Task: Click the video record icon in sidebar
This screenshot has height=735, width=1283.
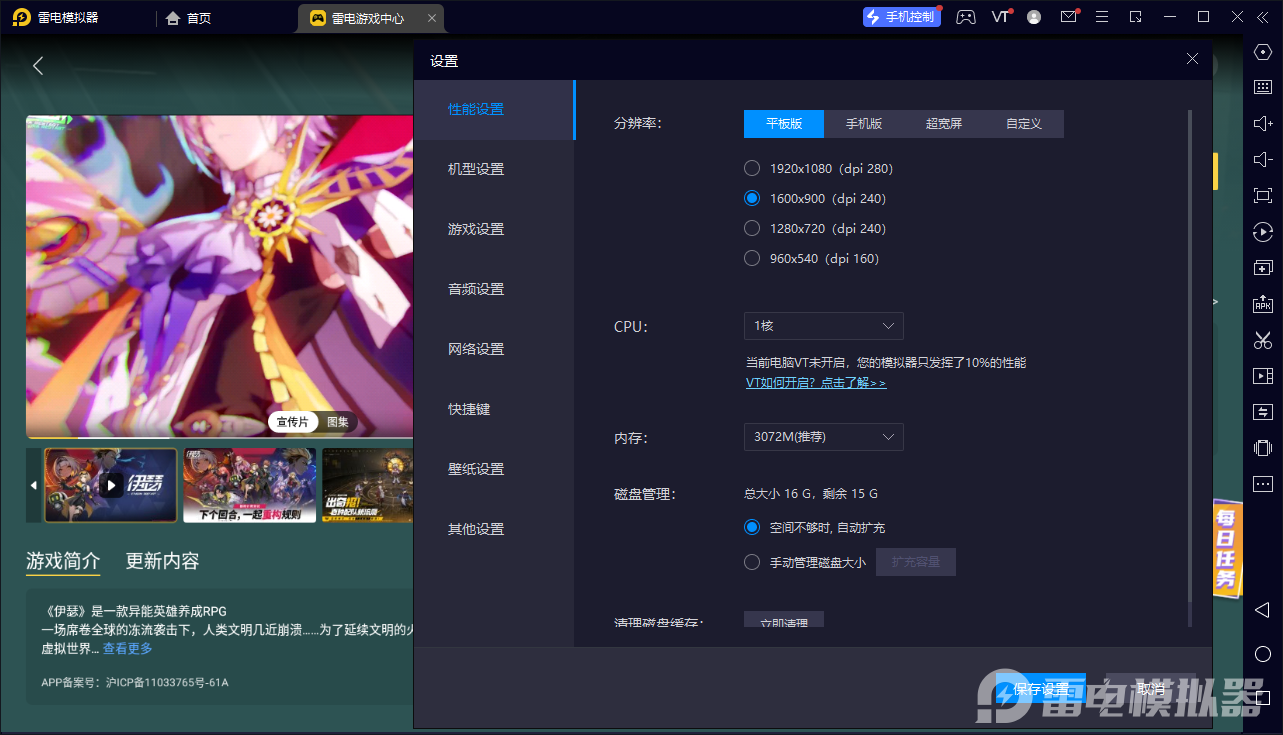Action: click(1263, 376)
